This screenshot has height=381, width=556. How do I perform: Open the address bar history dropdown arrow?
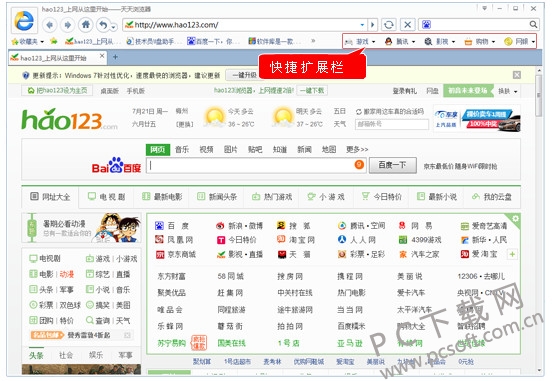[362, 25]
